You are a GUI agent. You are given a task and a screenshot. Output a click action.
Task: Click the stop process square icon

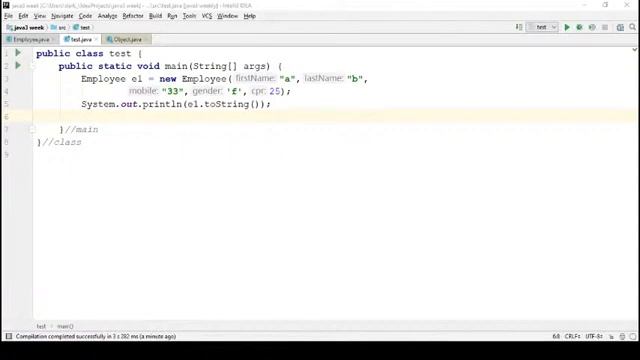[605, 27]
